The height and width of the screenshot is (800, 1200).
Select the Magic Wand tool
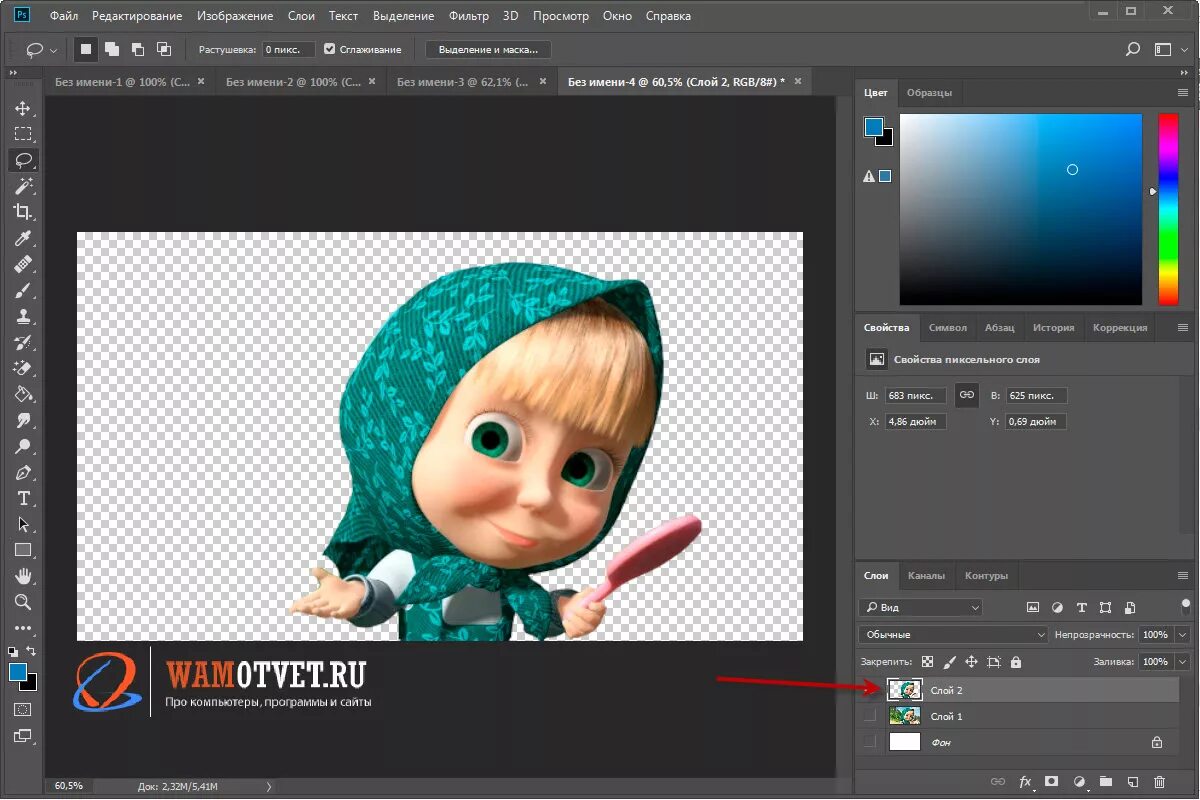23,186
